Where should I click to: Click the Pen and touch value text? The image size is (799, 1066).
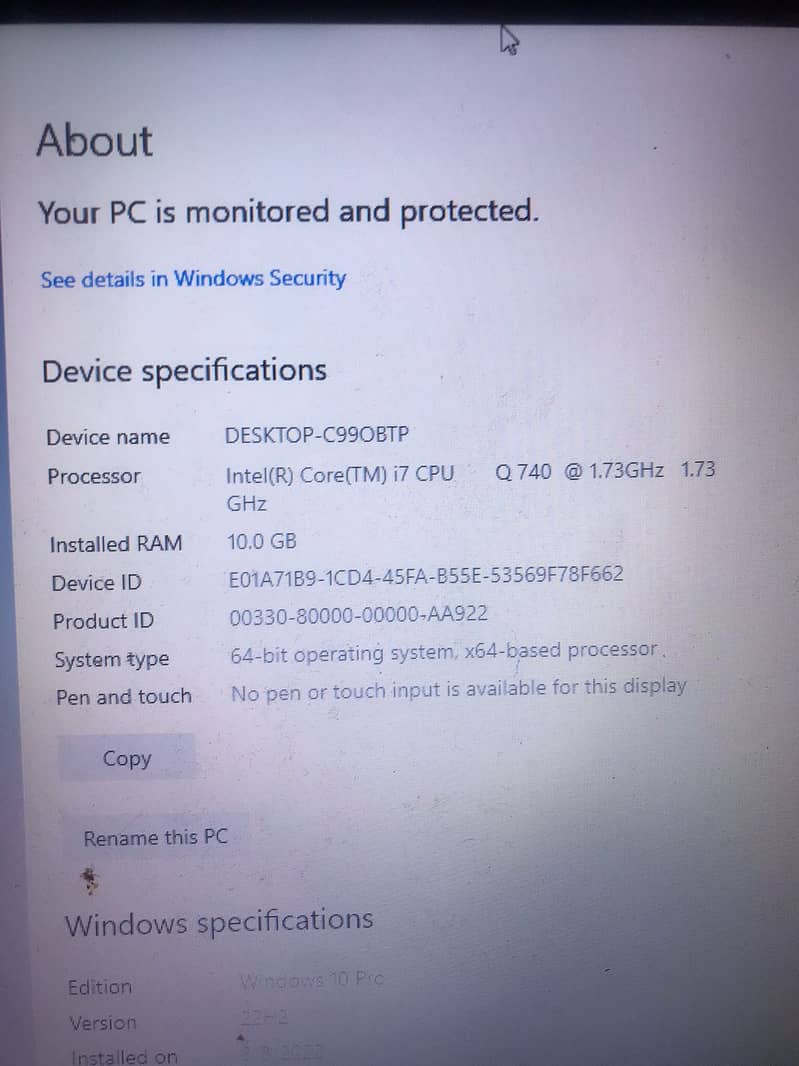[458, 690]
